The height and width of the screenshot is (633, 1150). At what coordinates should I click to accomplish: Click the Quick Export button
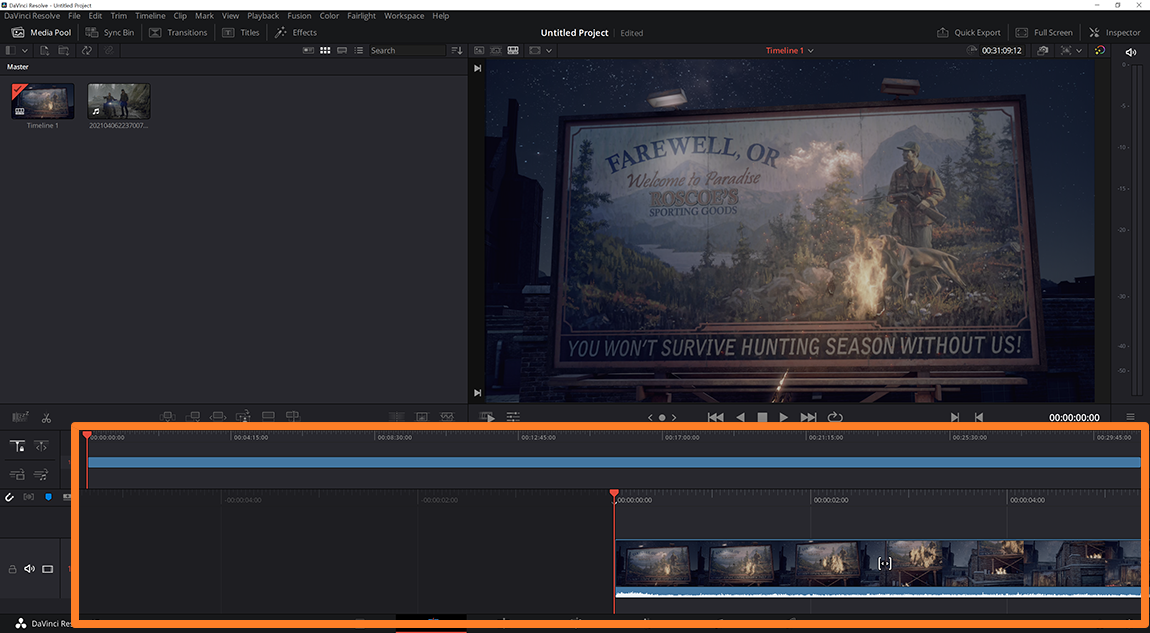969,32
